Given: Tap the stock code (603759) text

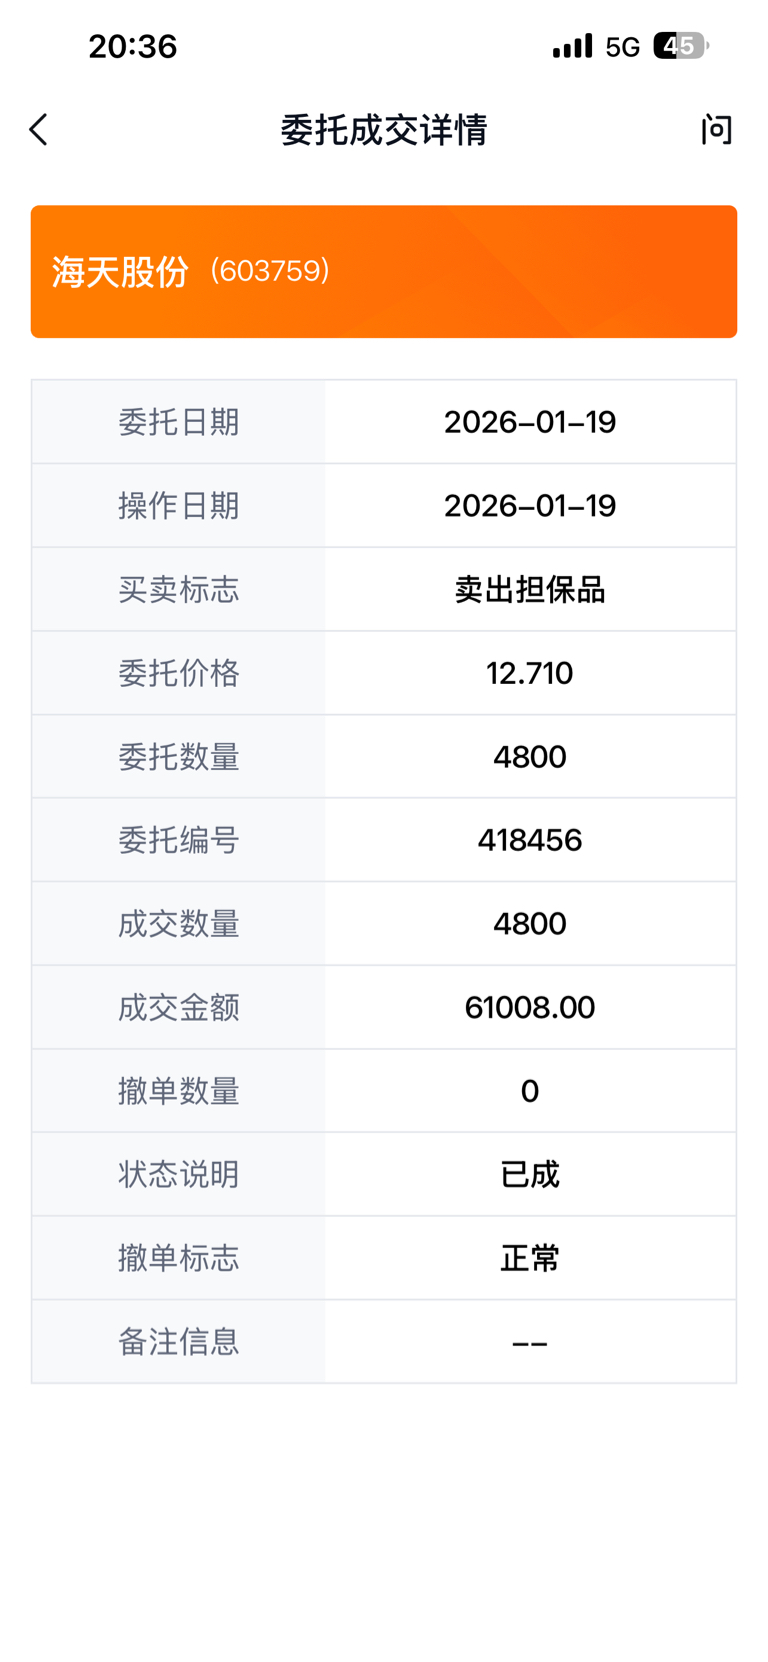Looking at the screenshot, I should tap(270, 271).
